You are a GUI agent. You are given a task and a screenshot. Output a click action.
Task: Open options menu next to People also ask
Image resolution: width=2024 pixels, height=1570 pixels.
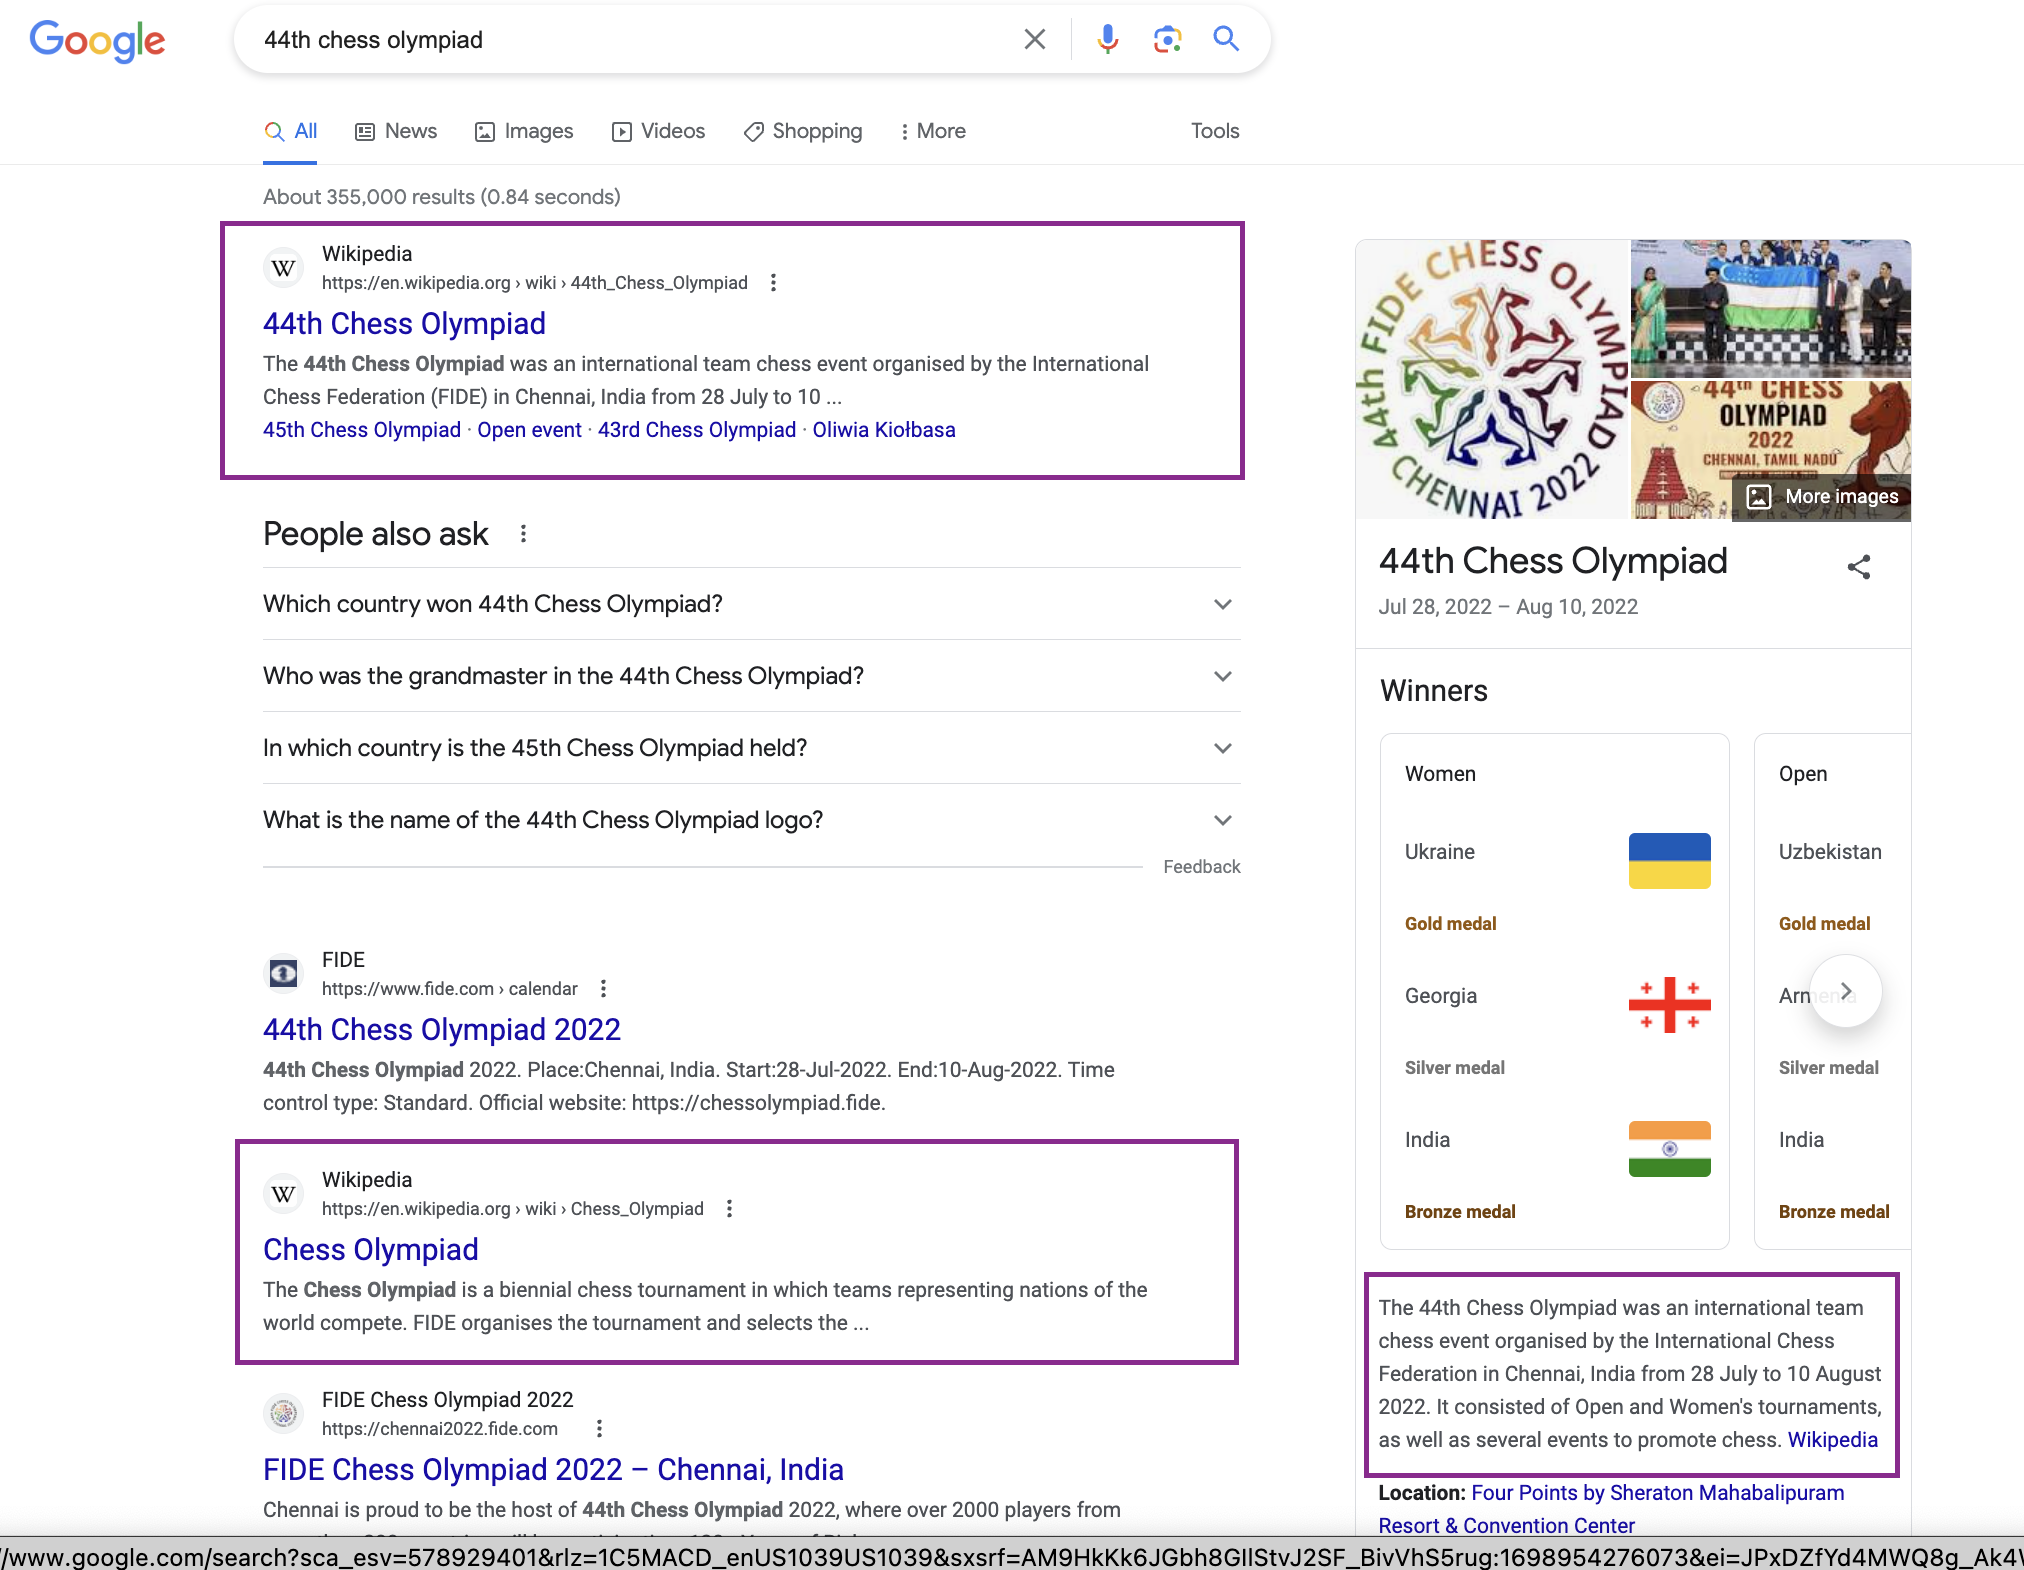(x=523, y=534)
